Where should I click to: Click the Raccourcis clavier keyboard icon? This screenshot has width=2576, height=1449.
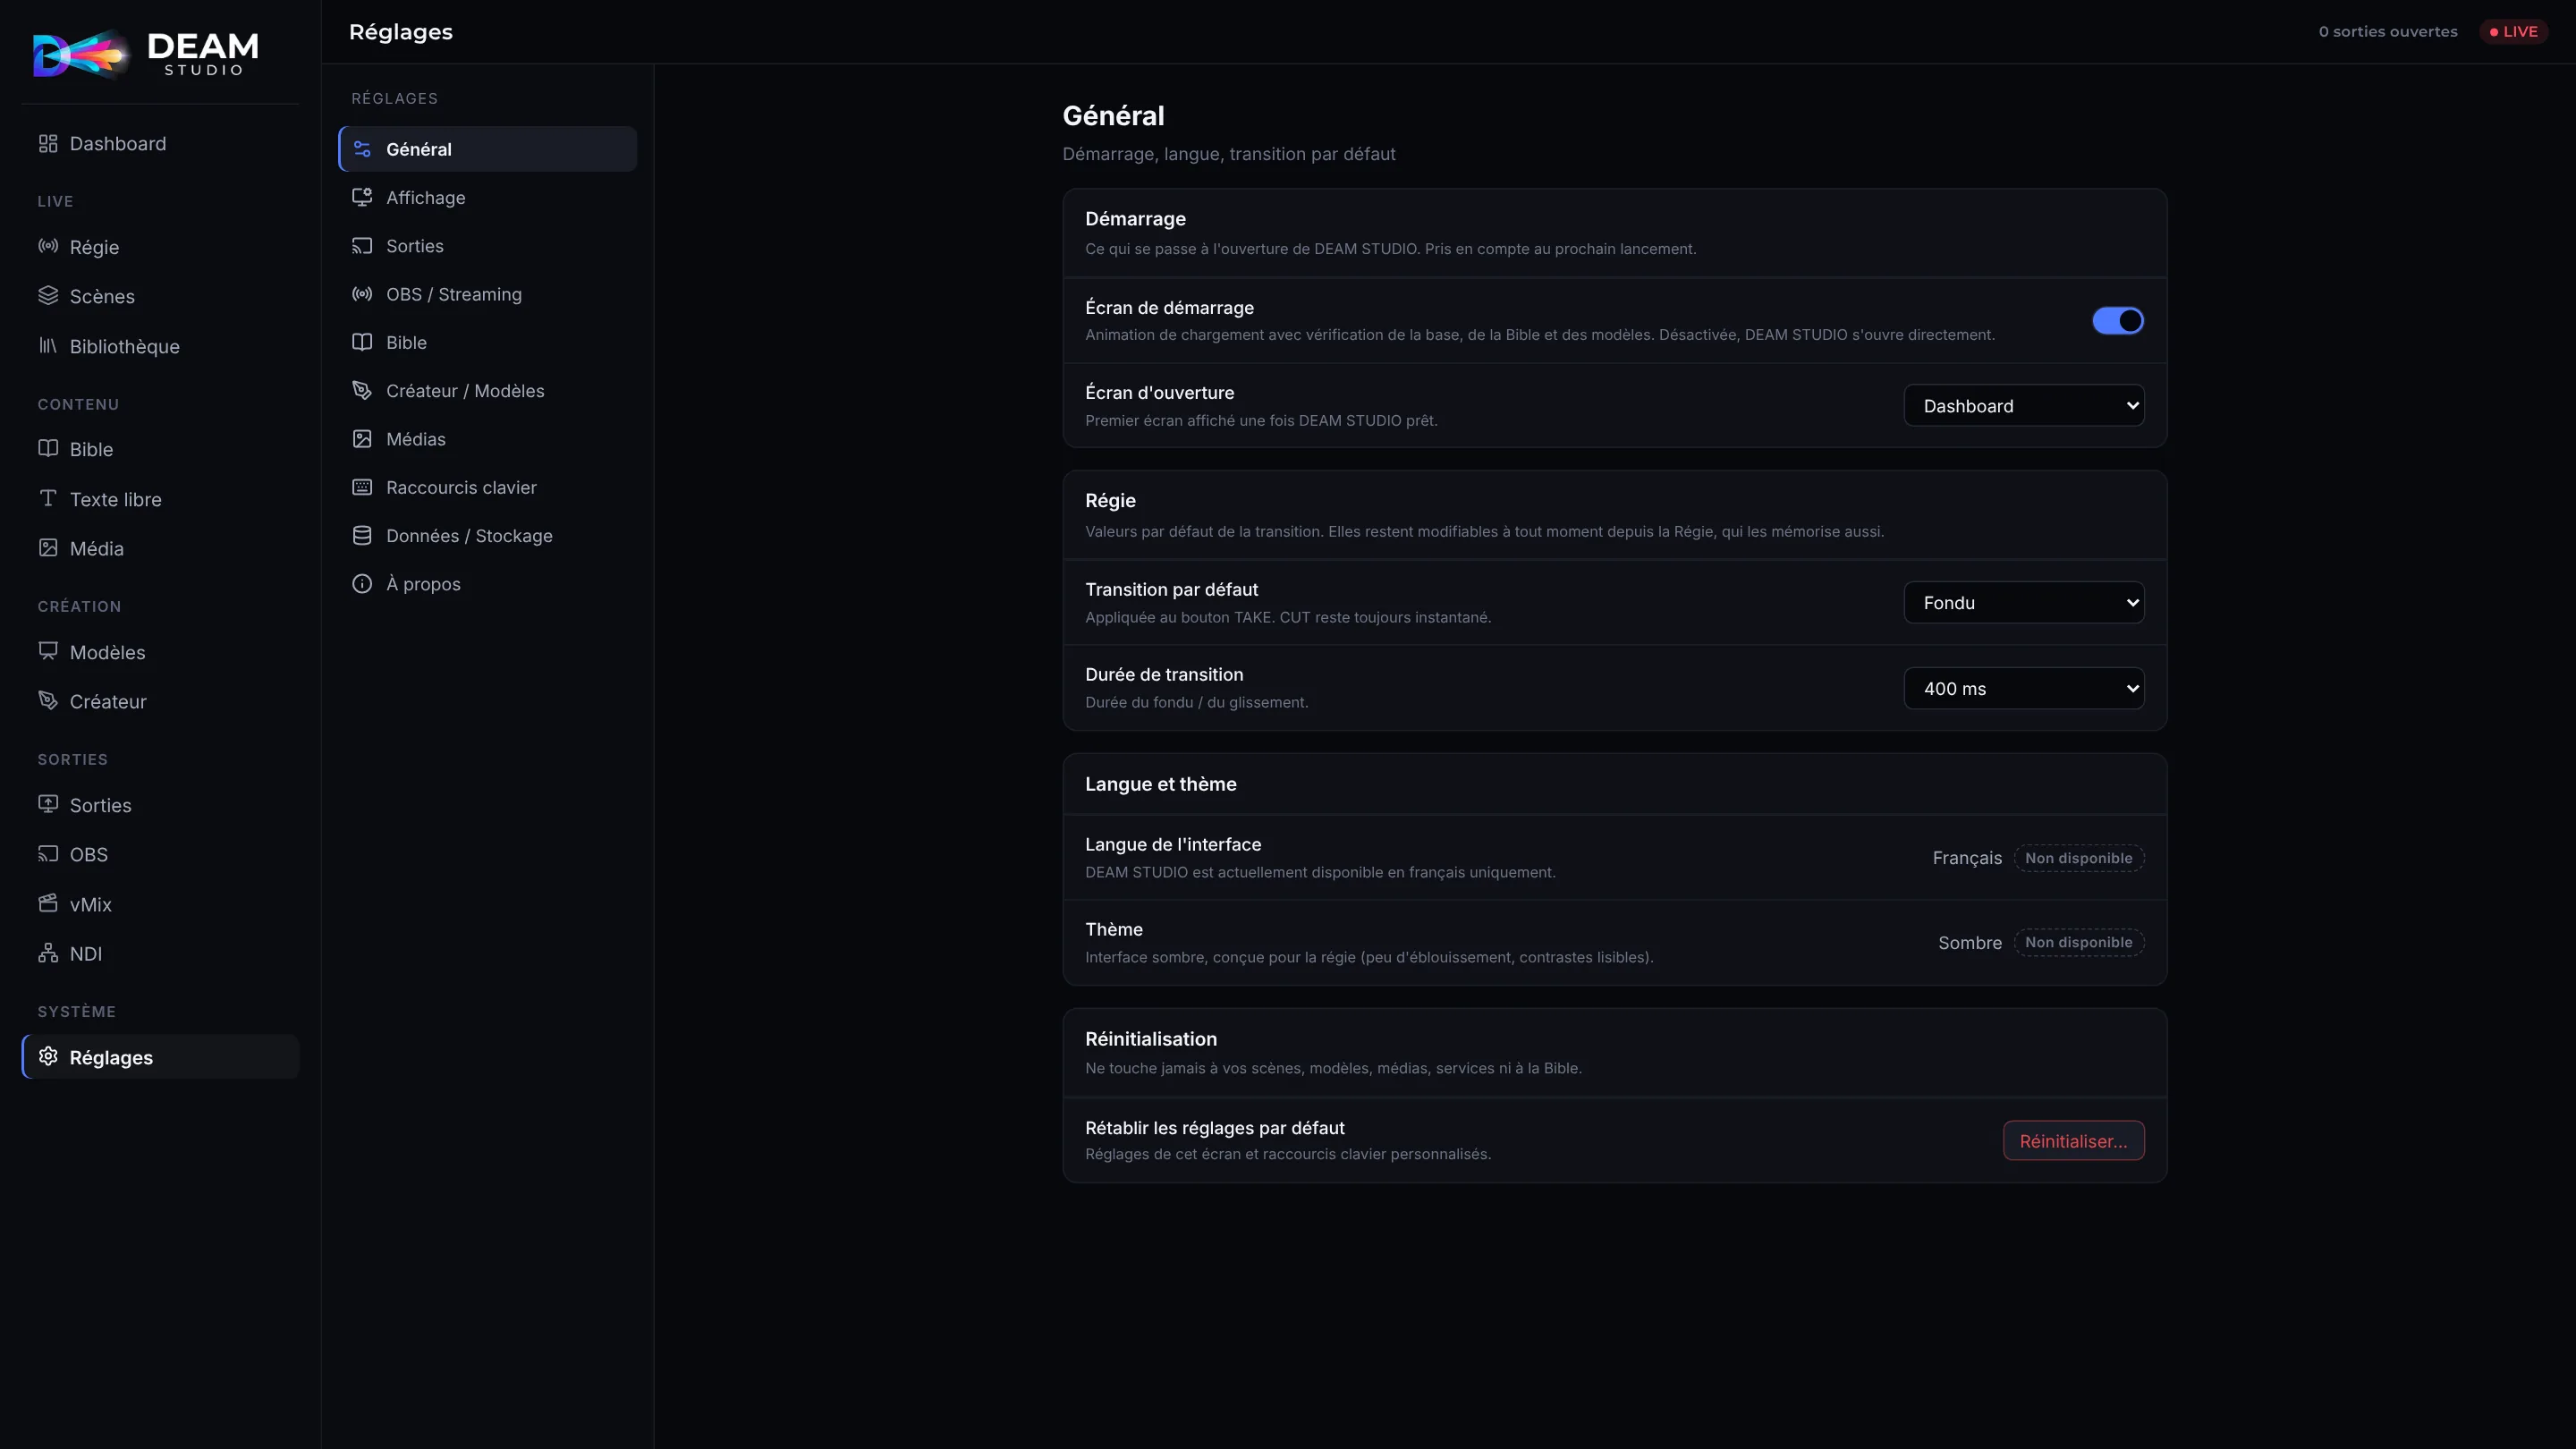(362, 487)
